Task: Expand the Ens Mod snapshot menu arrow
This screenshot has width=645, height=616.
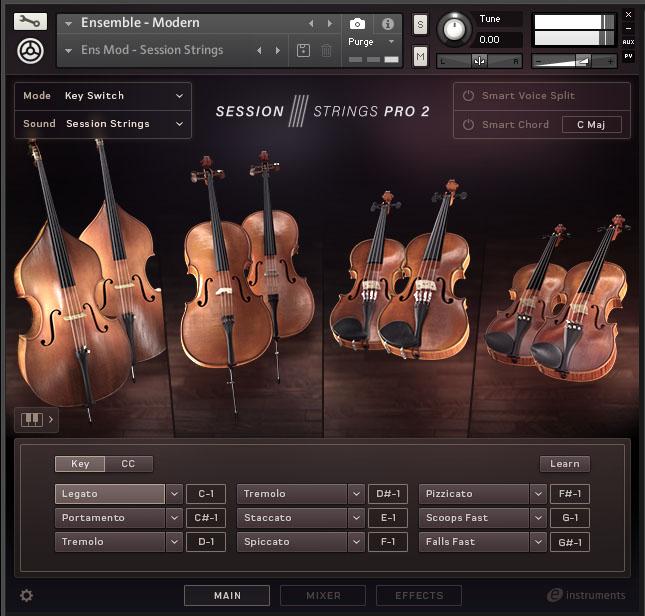Action: tap(69, 51)
